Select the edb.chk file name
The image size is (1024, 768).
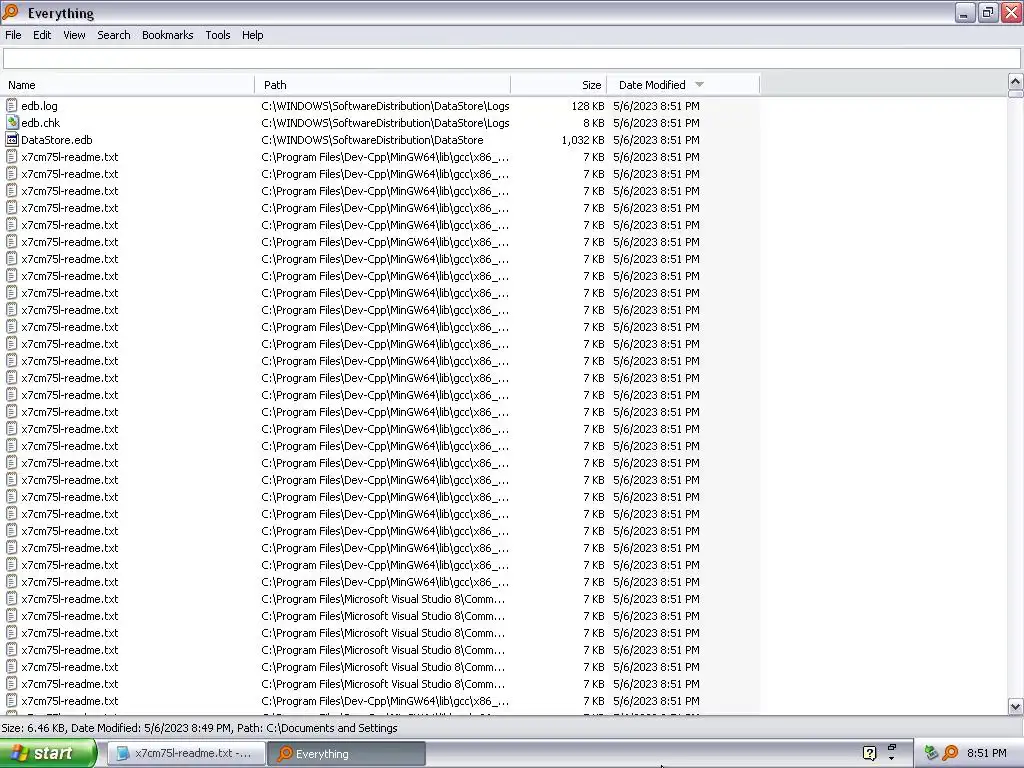point(40,122)
